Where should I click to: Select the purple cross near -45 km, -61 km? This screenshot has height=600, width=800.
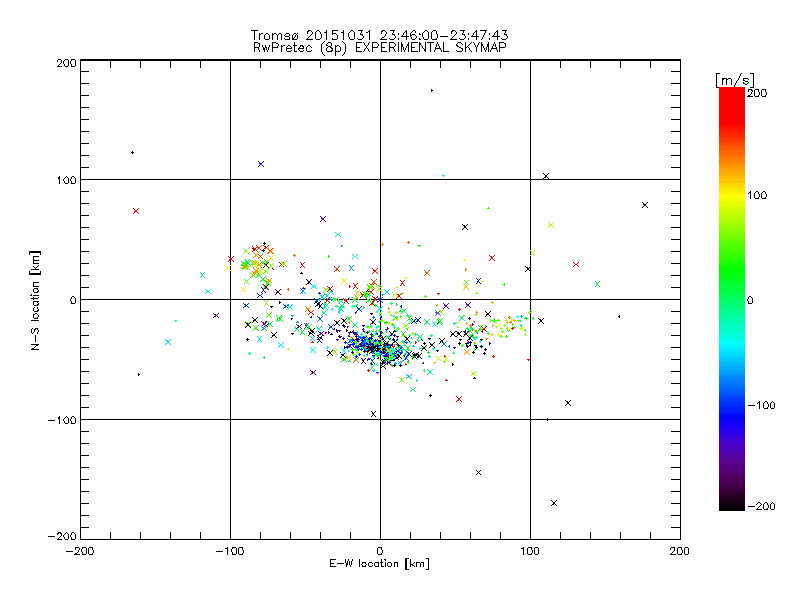313,372
